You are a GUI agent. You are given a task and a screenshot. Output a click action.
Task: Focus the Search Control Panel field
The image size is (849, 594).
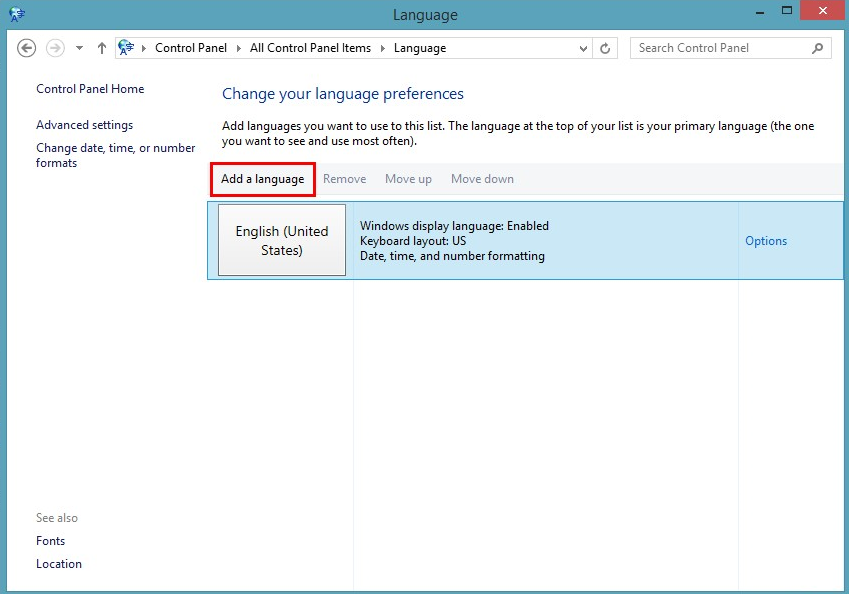[x=730, y=48]
